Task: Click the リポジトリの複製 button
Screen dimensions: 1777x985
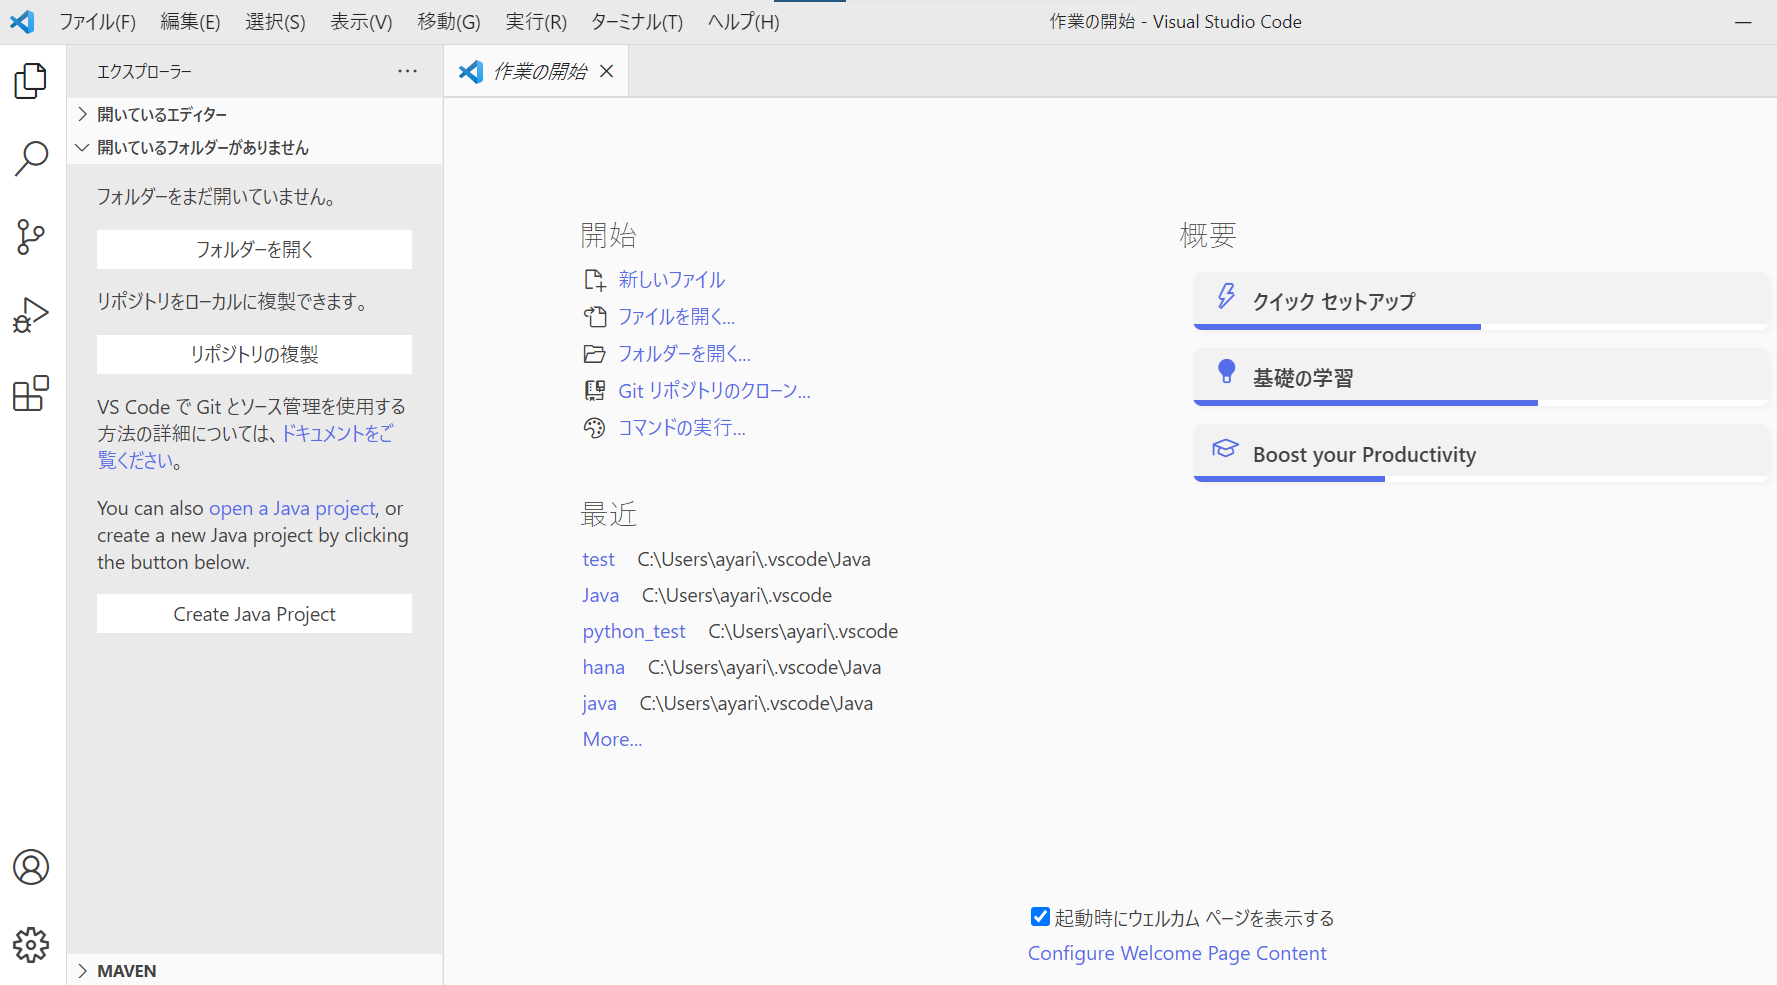Action: (x=254, y=354)
